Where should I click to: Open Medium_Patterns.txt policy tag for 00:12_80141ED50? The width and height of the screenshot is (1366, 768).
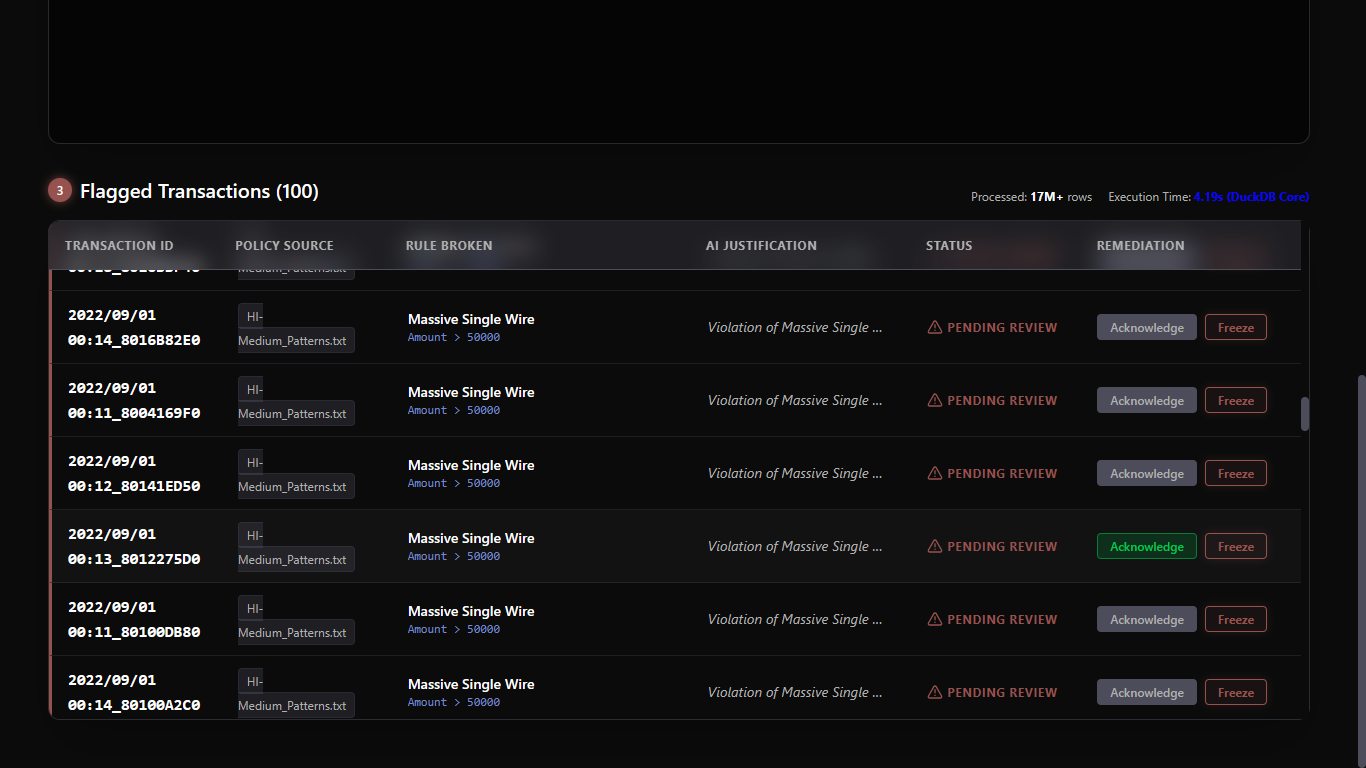click(x=296, y=486)
